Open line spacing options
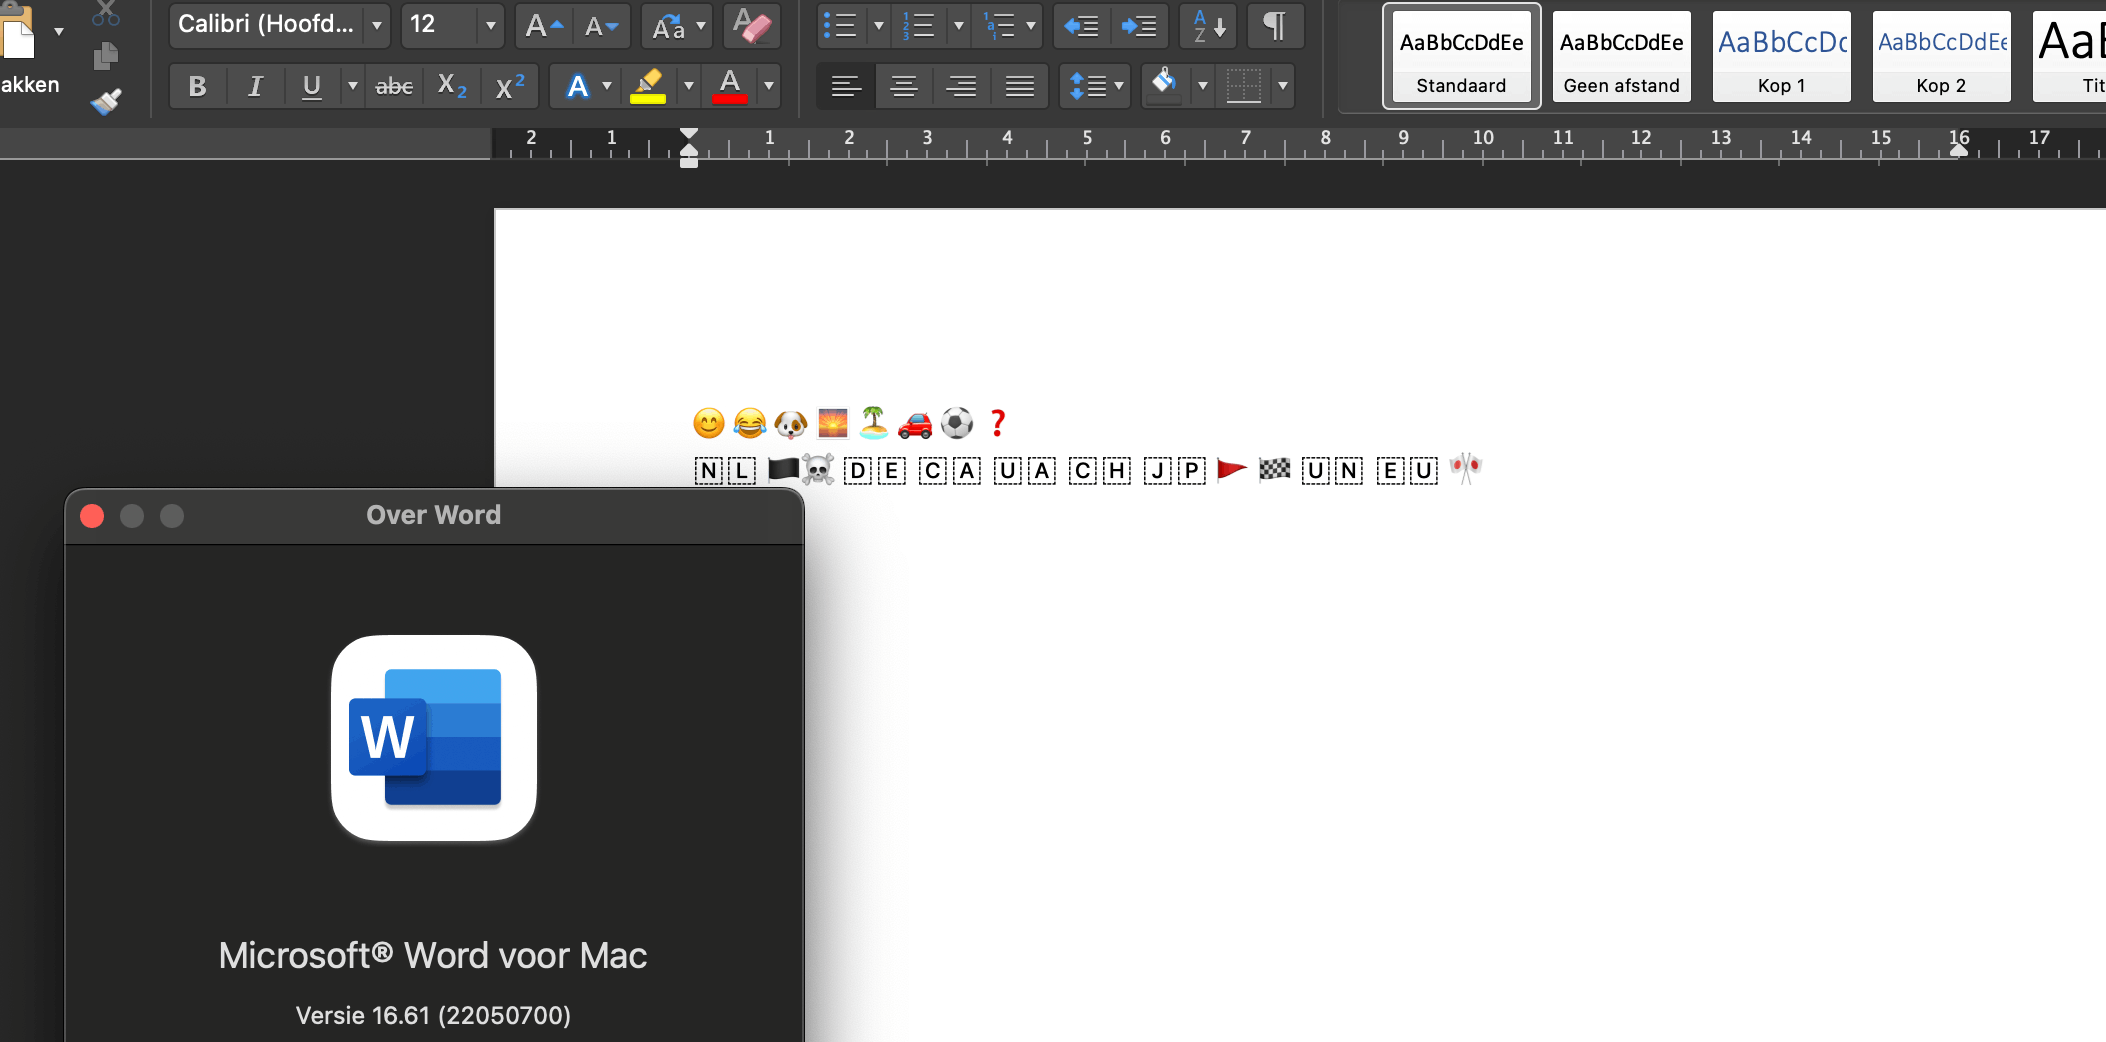This screenshot has width=2106, height=1042. point(1095,86)
